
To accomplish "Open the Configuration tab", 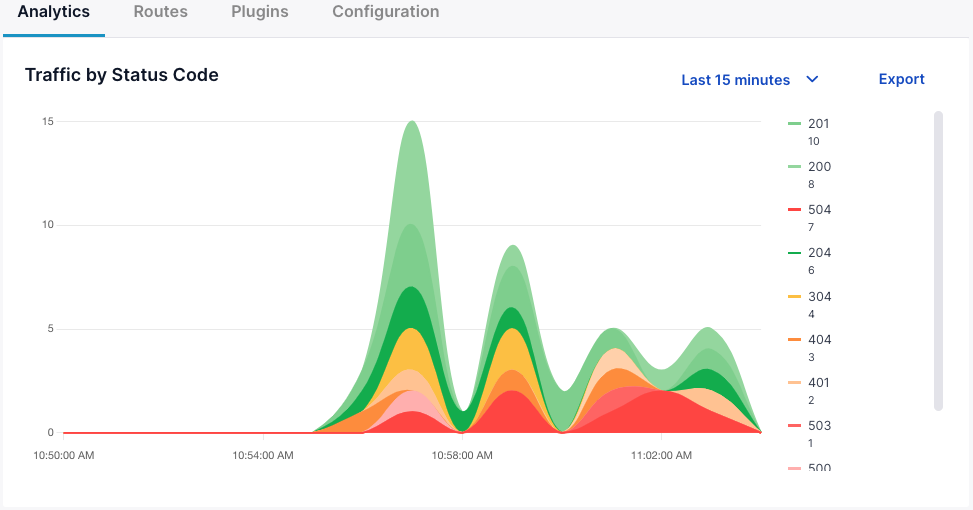I will (x=385, y=12).
